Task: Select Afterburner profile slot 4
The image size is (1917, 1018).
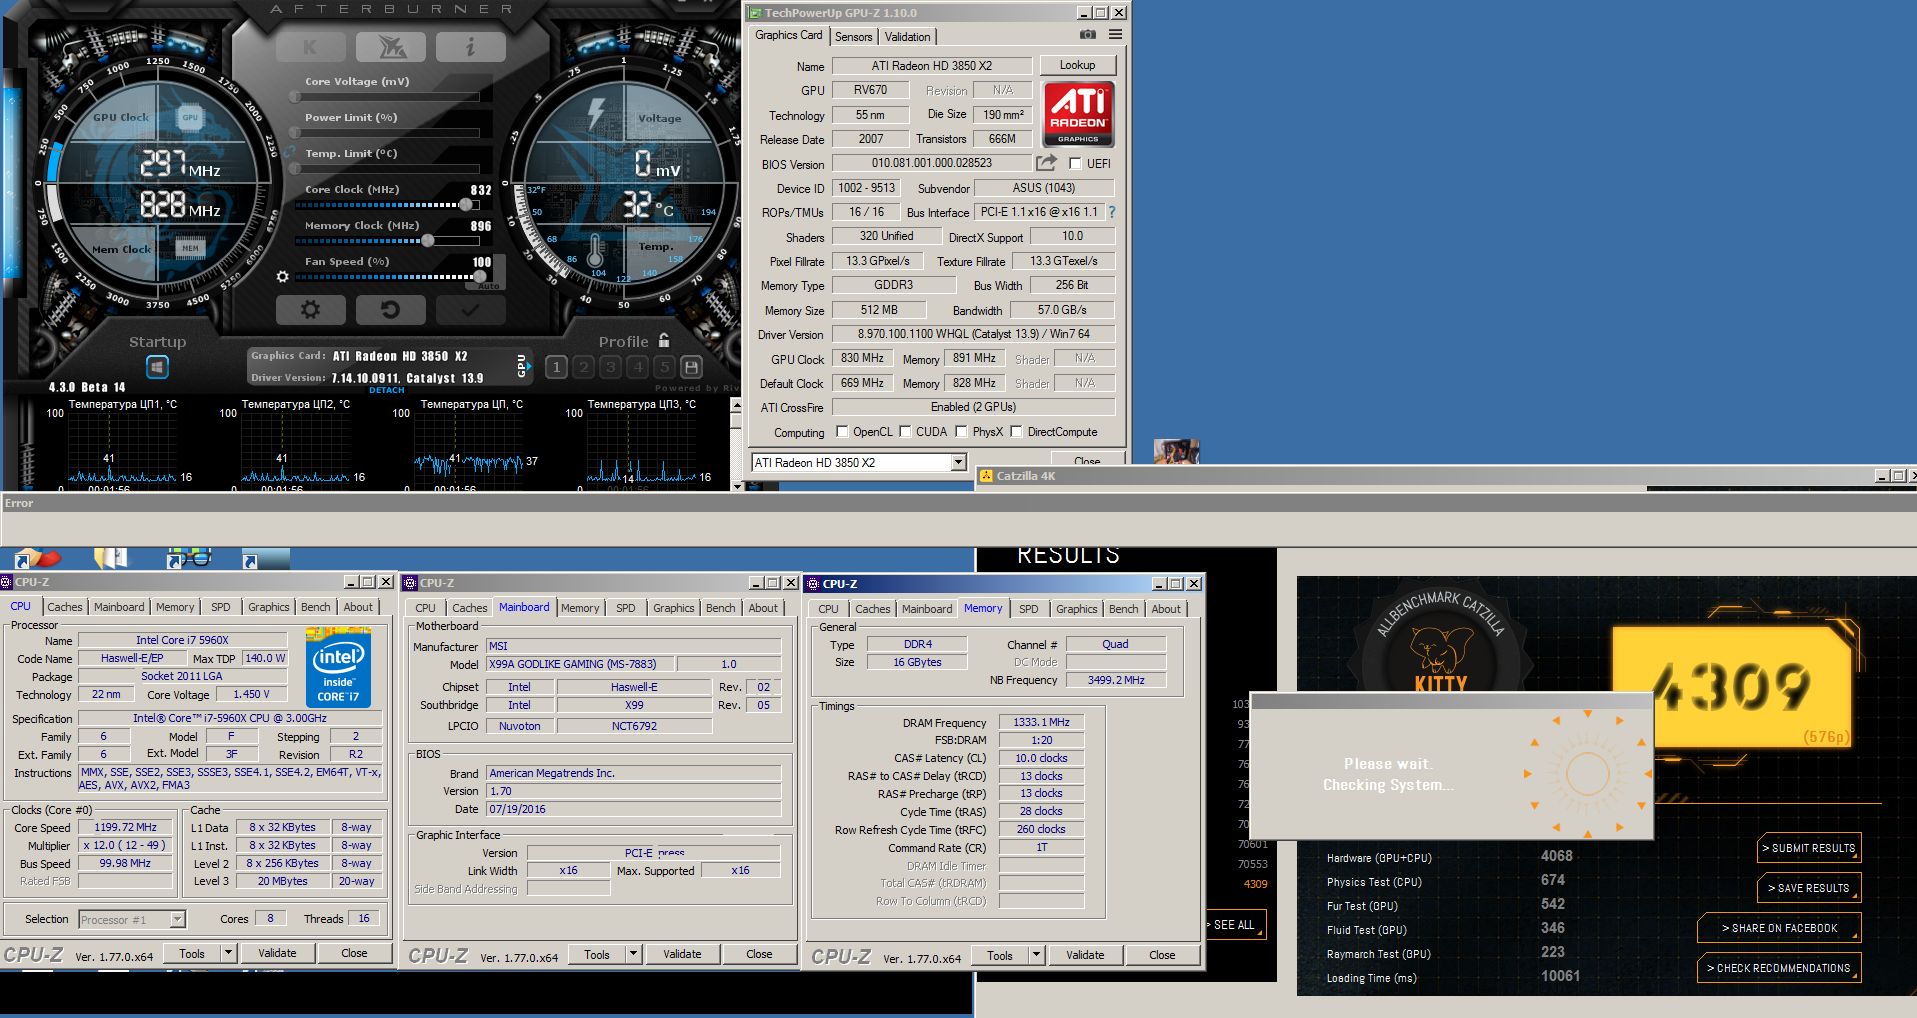Action: (x=638, y=367)
